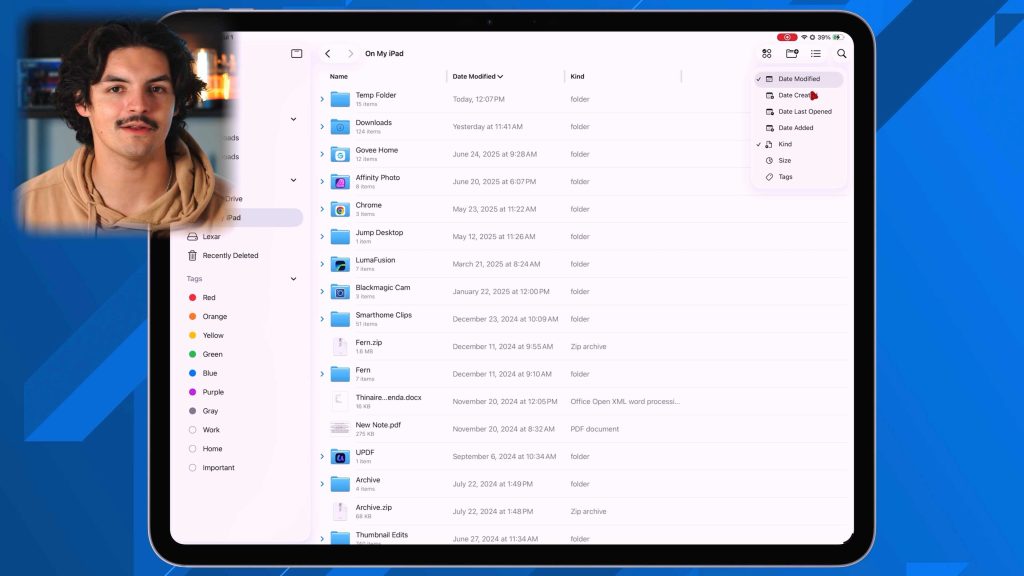Switch to grid view using the icons button
The width and height of the screenshot is (1024, 576).
[x=766, y=53]
